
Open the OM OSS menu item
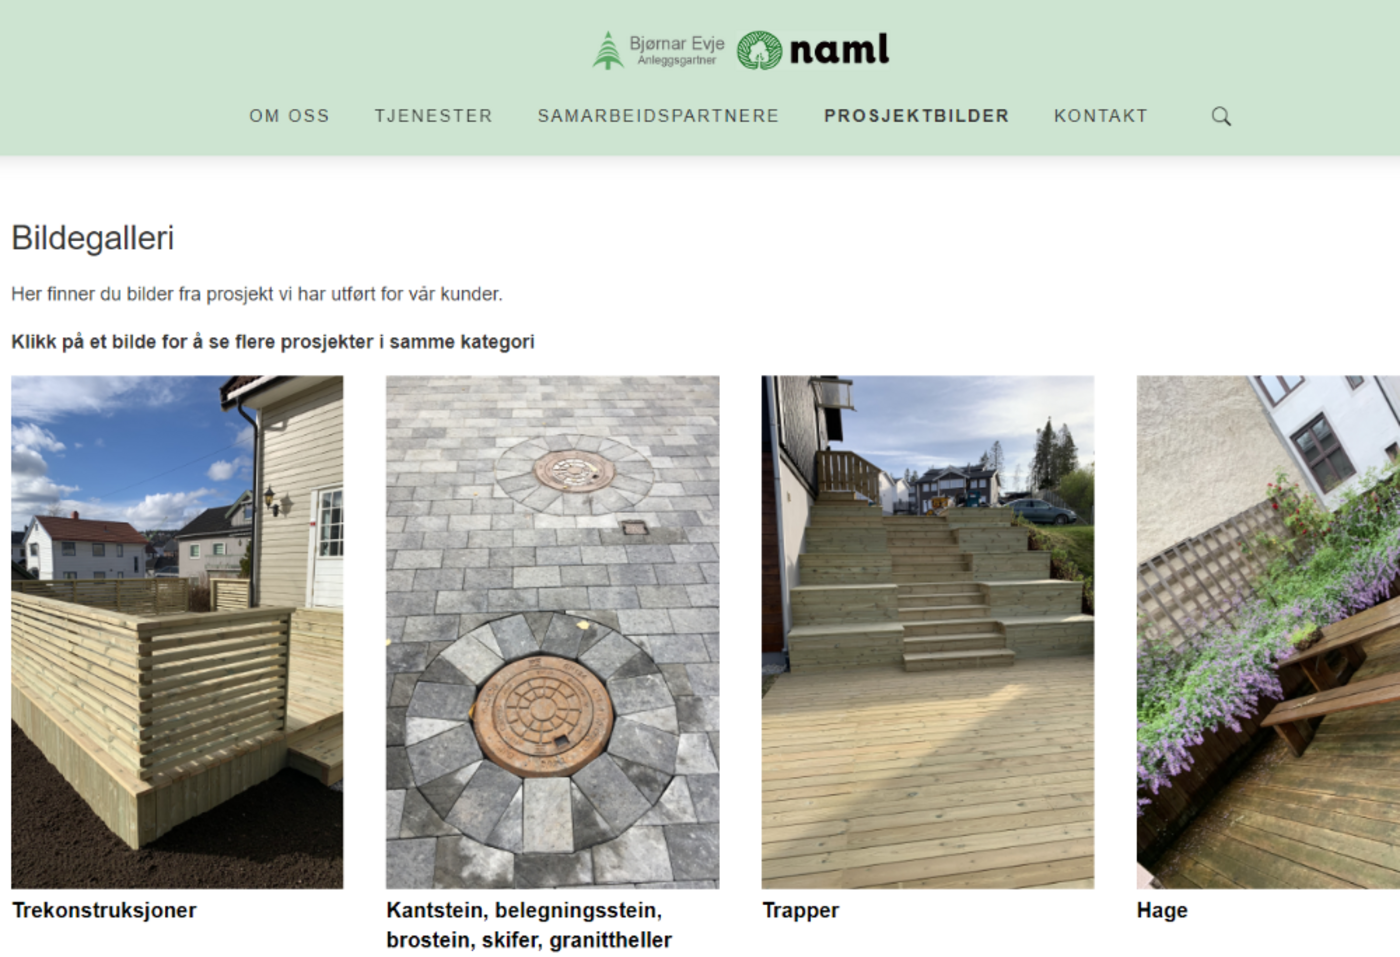click(290, 116)
